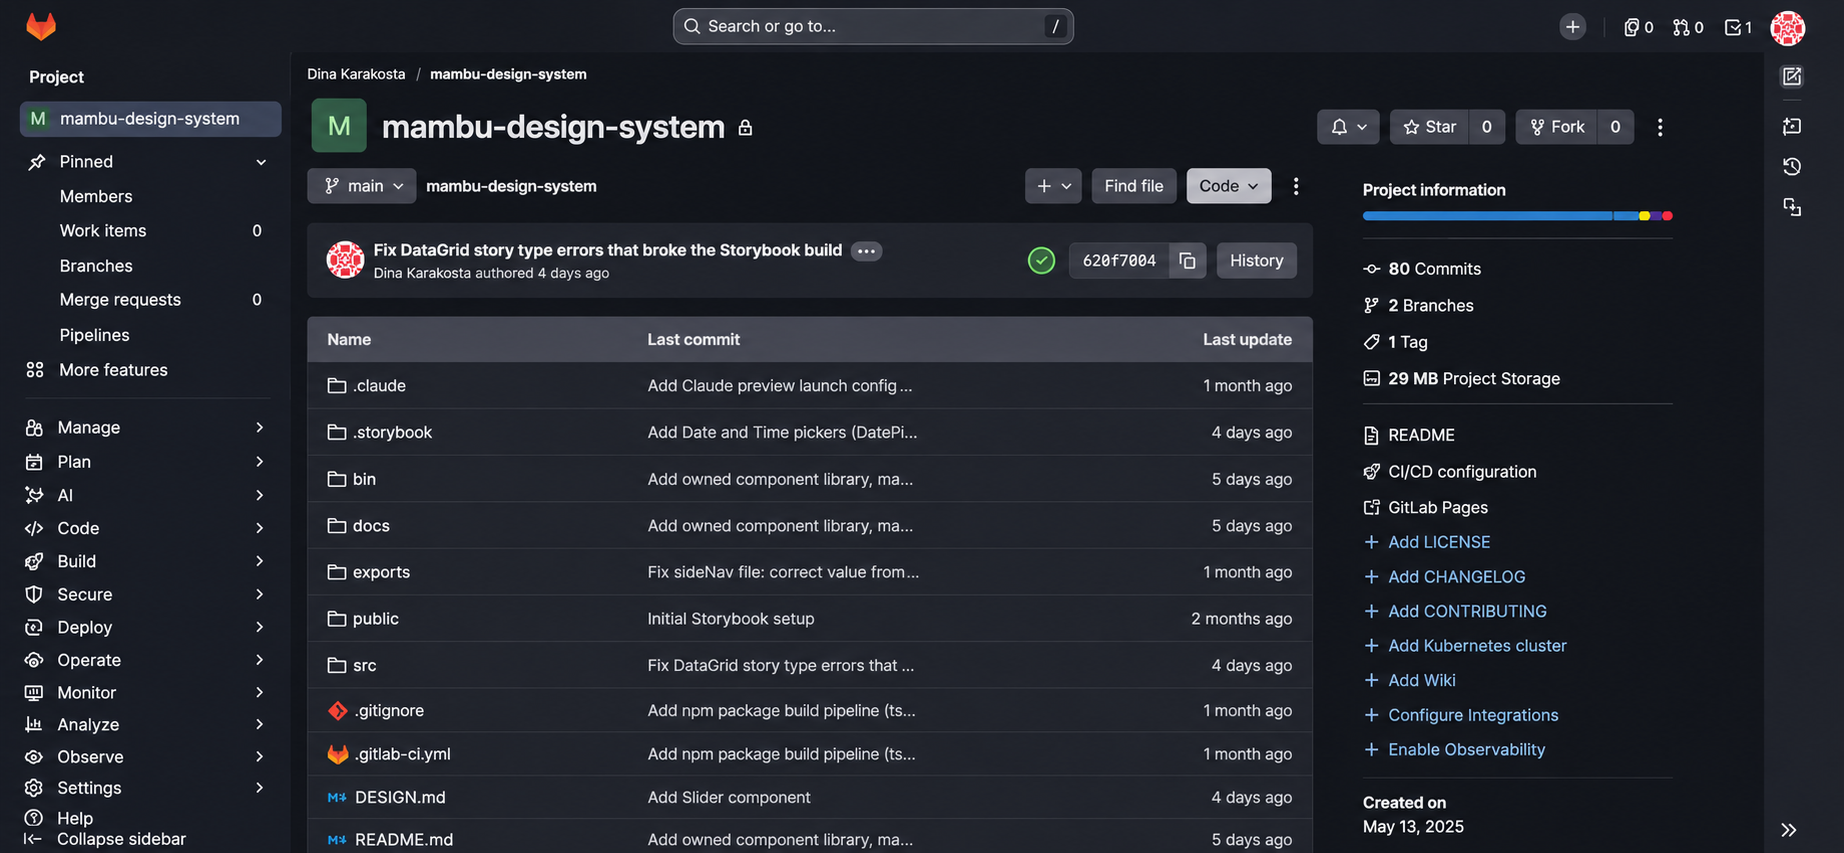This screenshot has height=853, width=1844.
Task: Click the History button
Action: coord(1256,261)
